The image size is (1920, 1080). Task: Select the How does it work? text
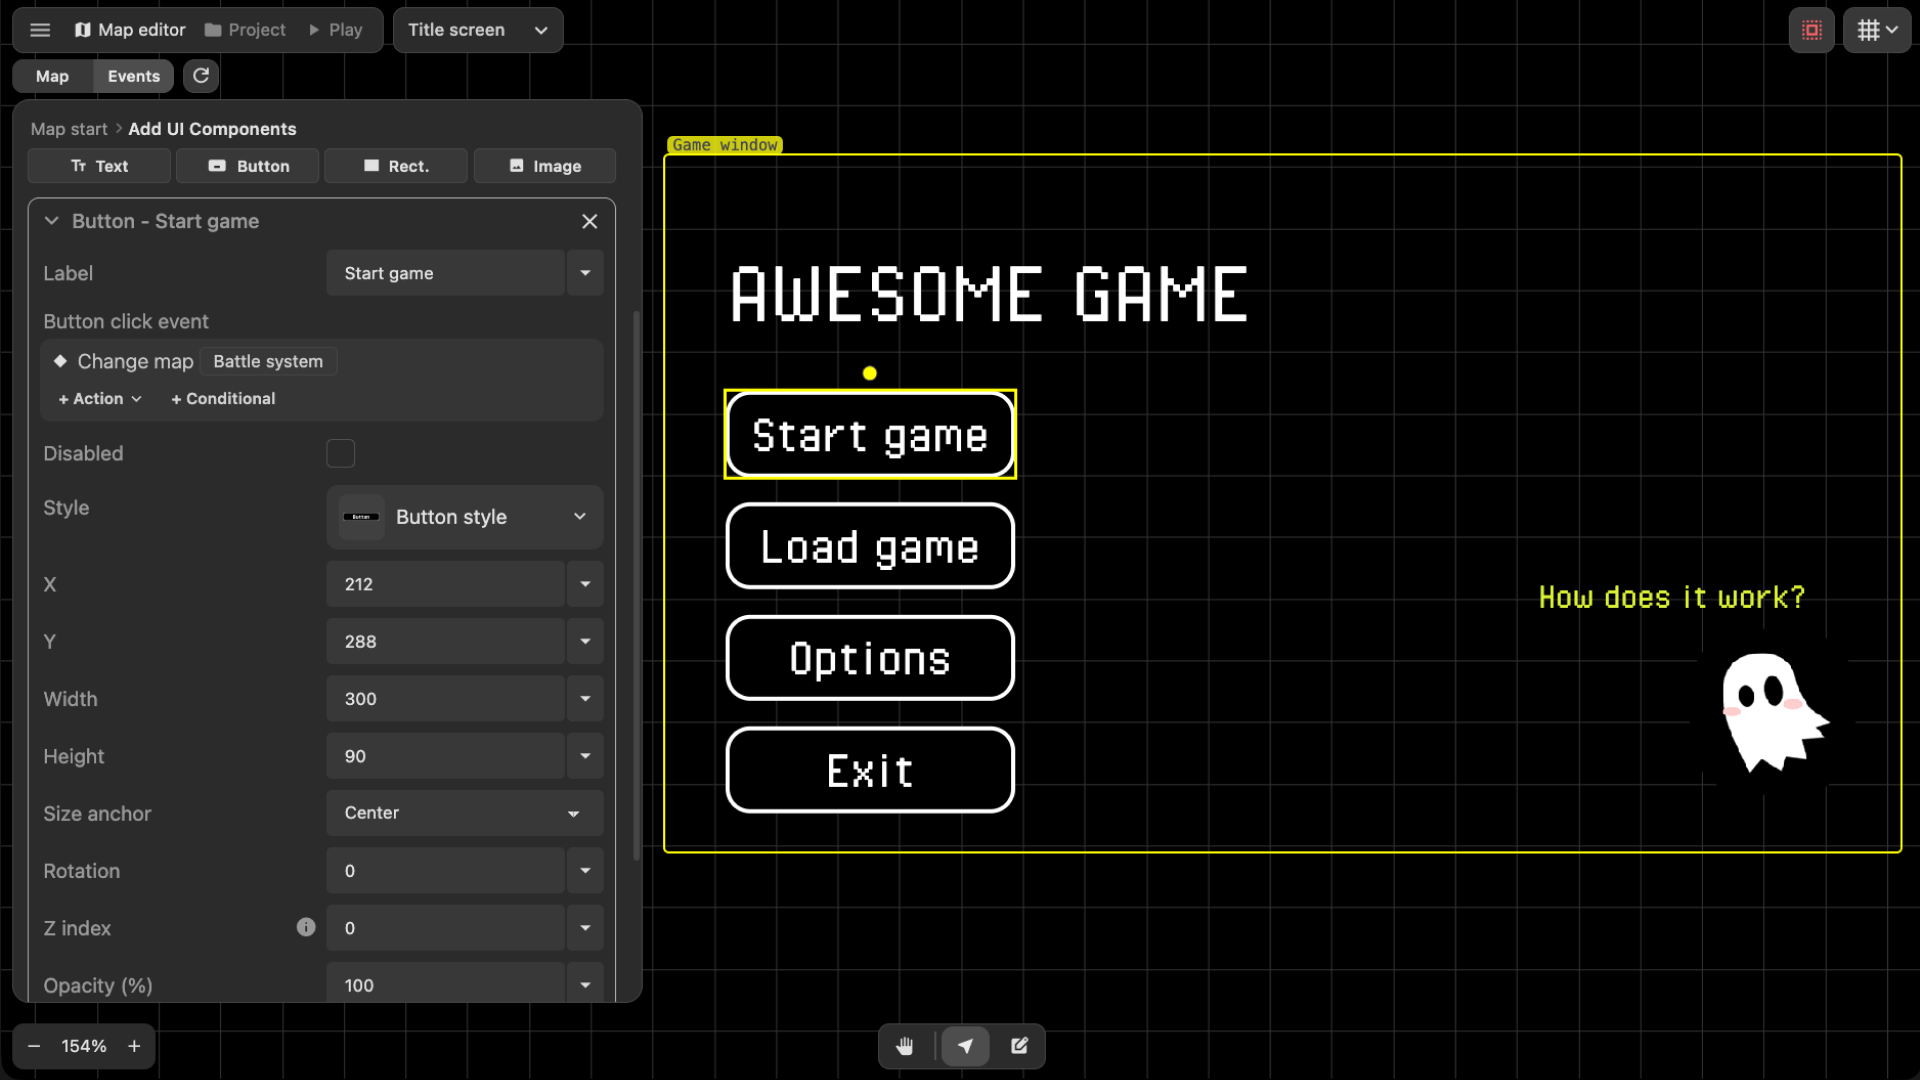[1672, 597]
